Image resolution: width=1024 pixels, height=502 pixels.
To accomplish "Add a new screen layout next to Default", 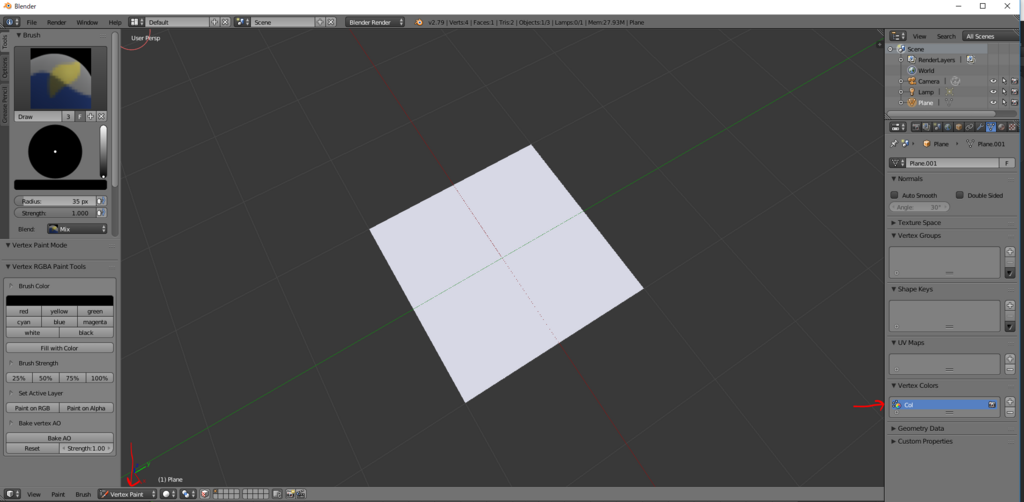I will coord(214,22).
